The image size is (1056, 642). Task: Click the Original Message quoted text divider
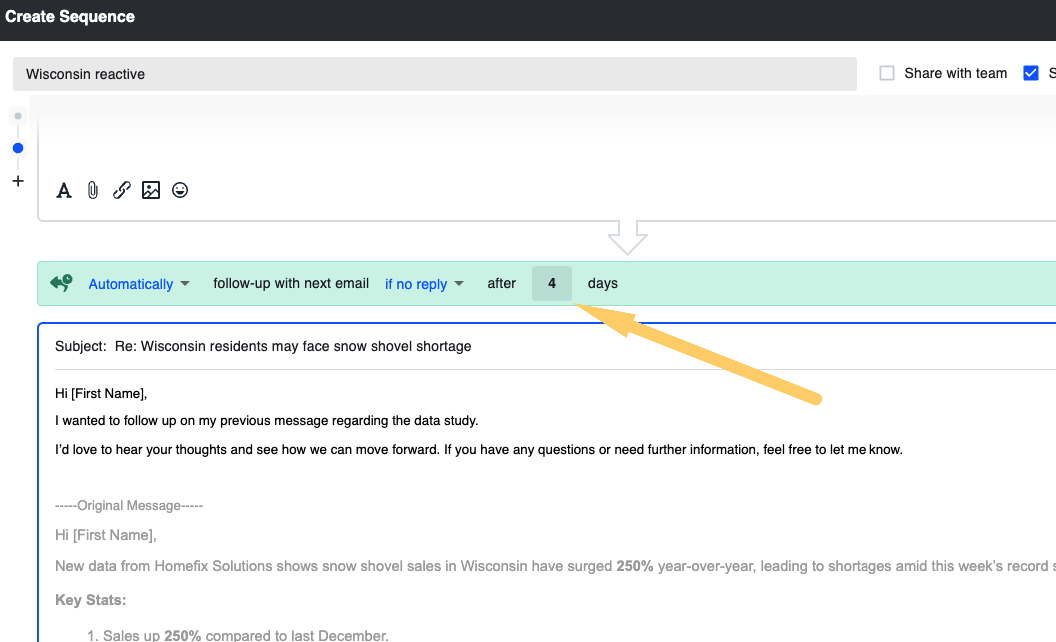tap(129, 506)
